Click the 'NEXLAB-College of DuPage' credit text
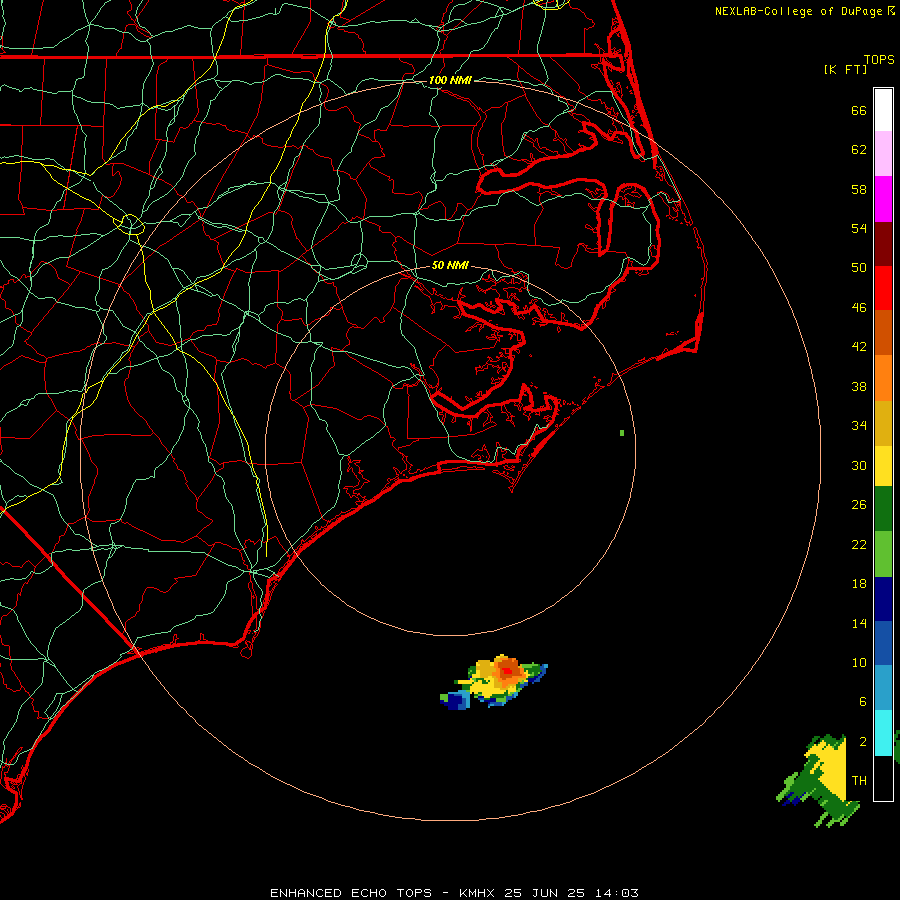Image resolution: width=900 pixels, height=900 pixels. coord(798,11)
